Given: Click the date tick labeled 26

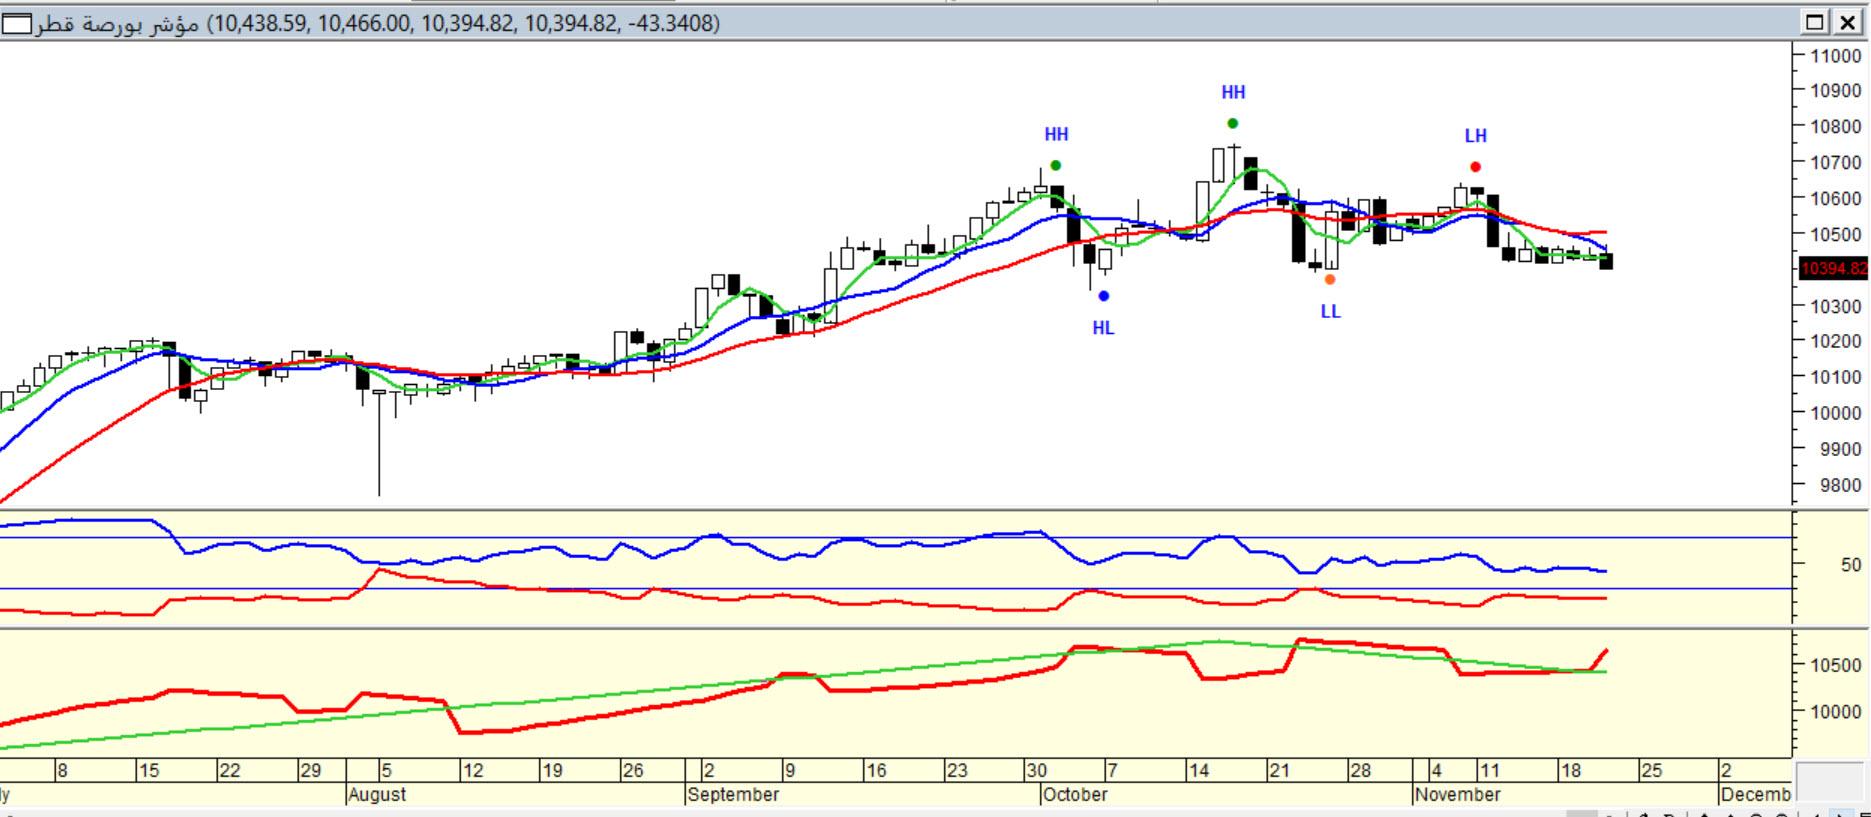Looking at the screenshot, I should point(633,771).
